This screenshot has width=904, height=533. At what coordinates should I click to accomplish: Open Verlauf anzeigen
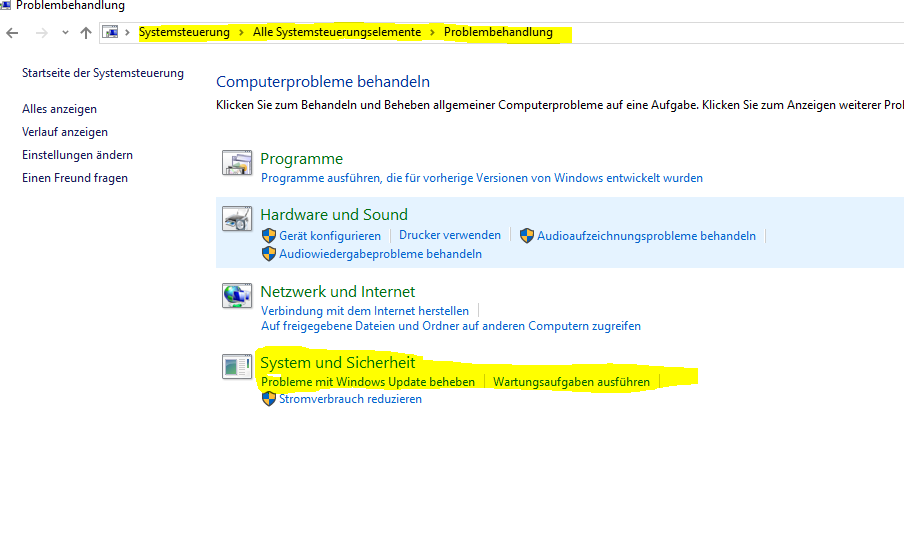65,132
